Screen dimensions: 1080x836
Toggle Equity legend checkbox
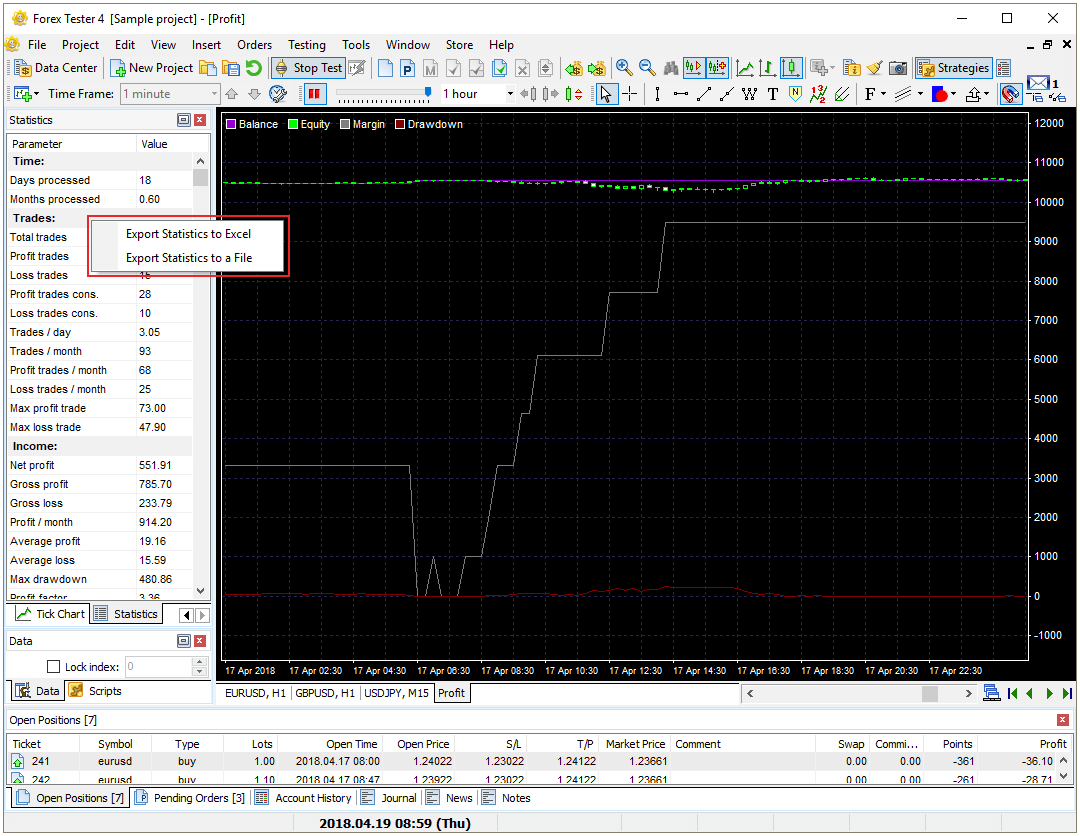[293, 124]
